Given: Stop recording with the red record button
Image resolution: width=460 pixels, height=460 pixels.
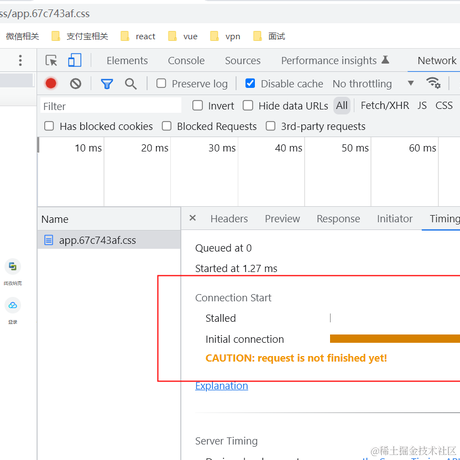Looking at the screenshot, I should [x=51, y=83].
